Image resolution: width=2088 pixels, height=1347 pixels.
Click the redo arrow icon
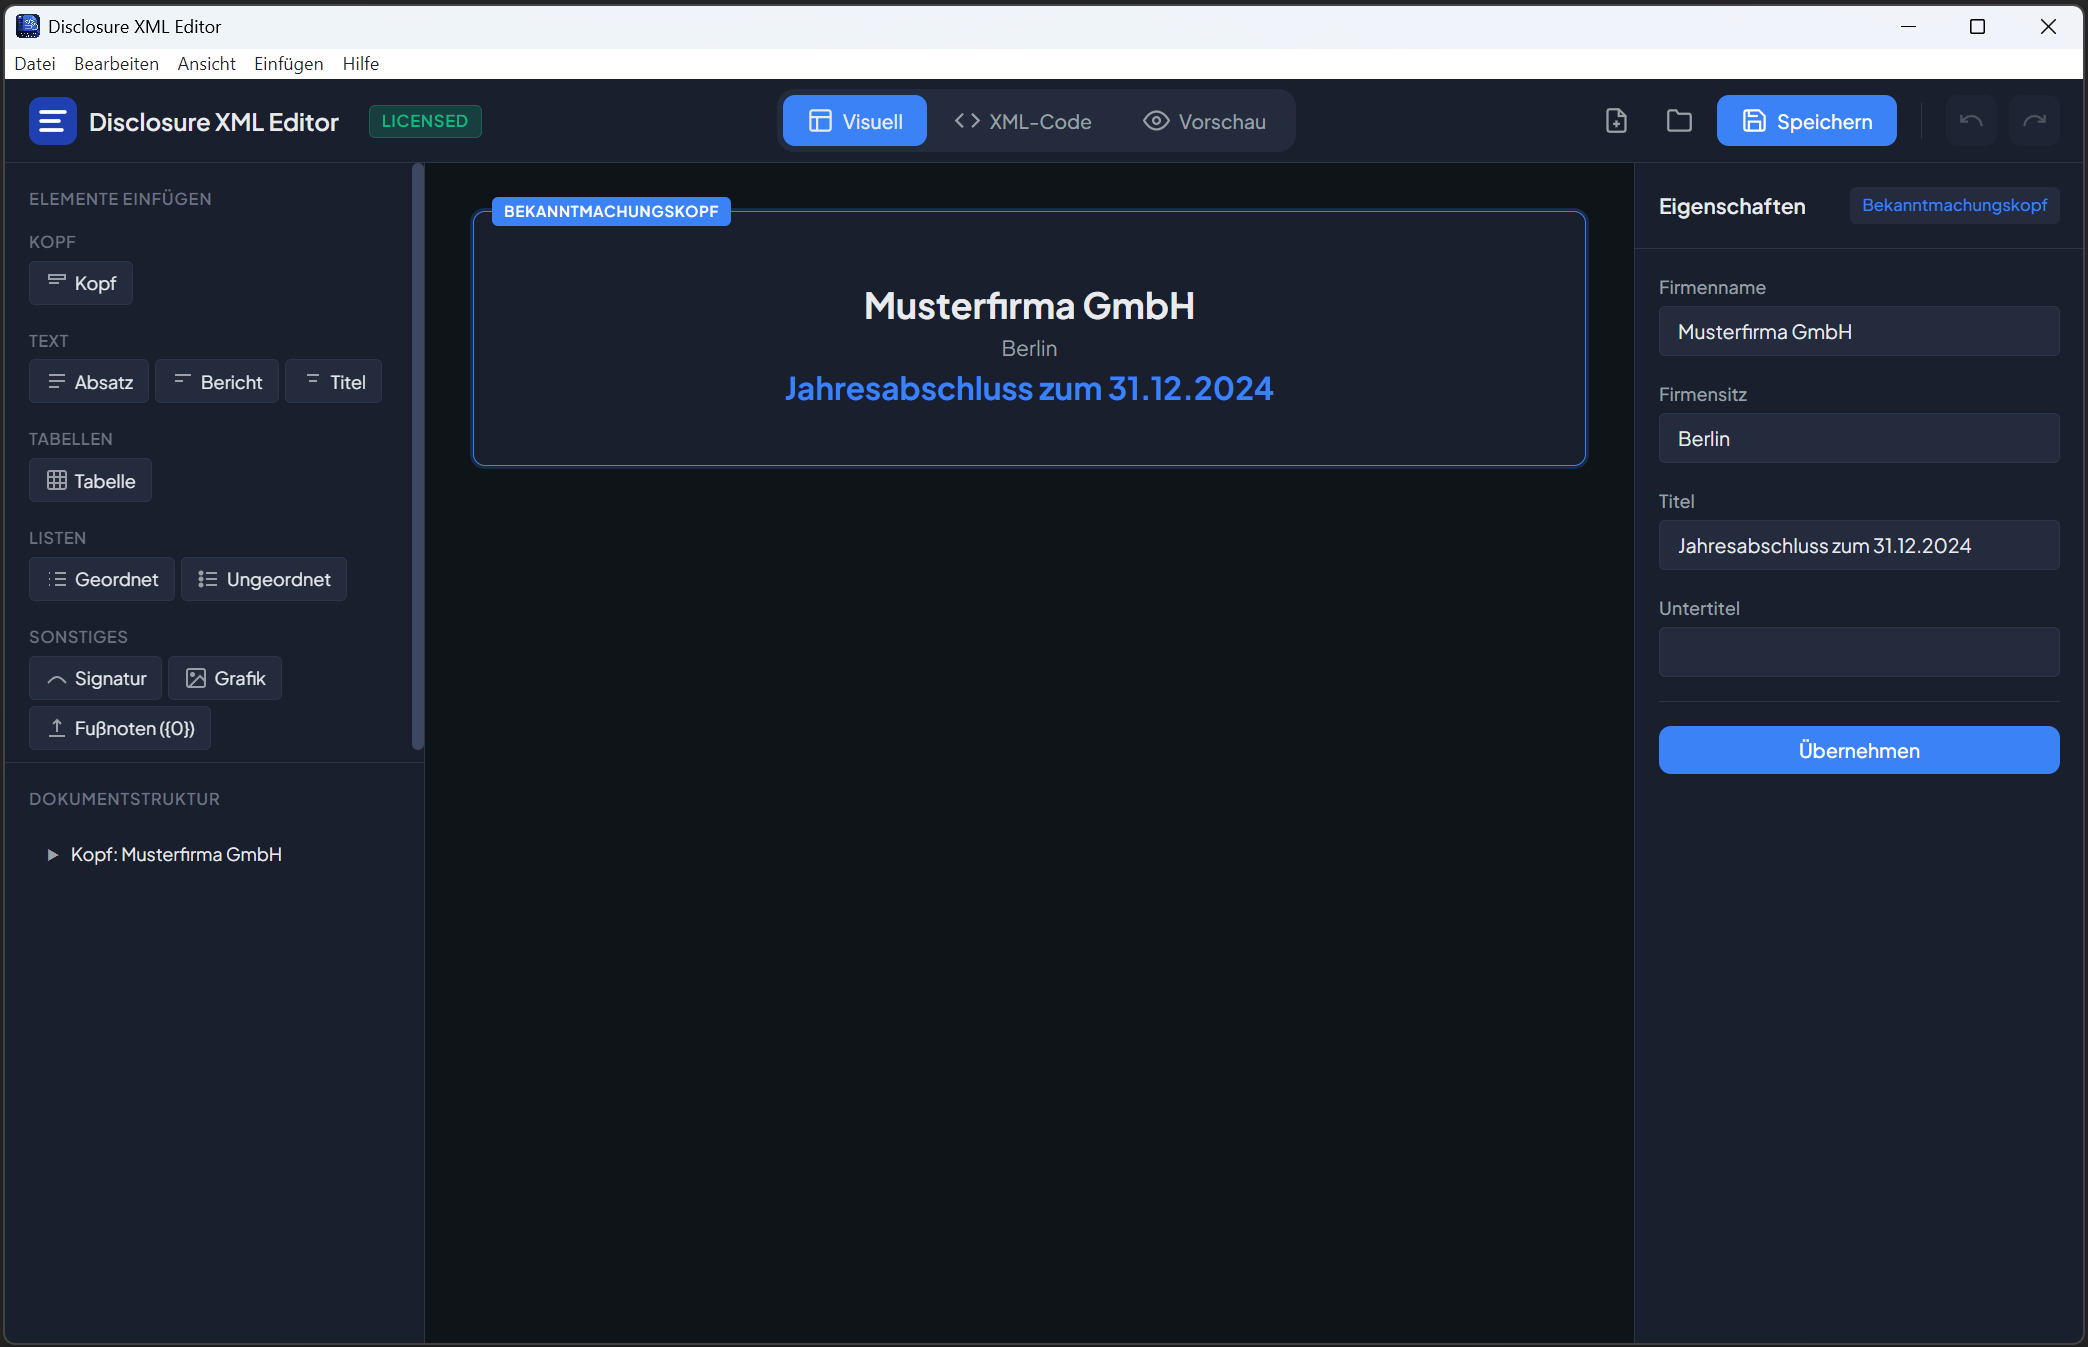click(x=2035, y=120)
